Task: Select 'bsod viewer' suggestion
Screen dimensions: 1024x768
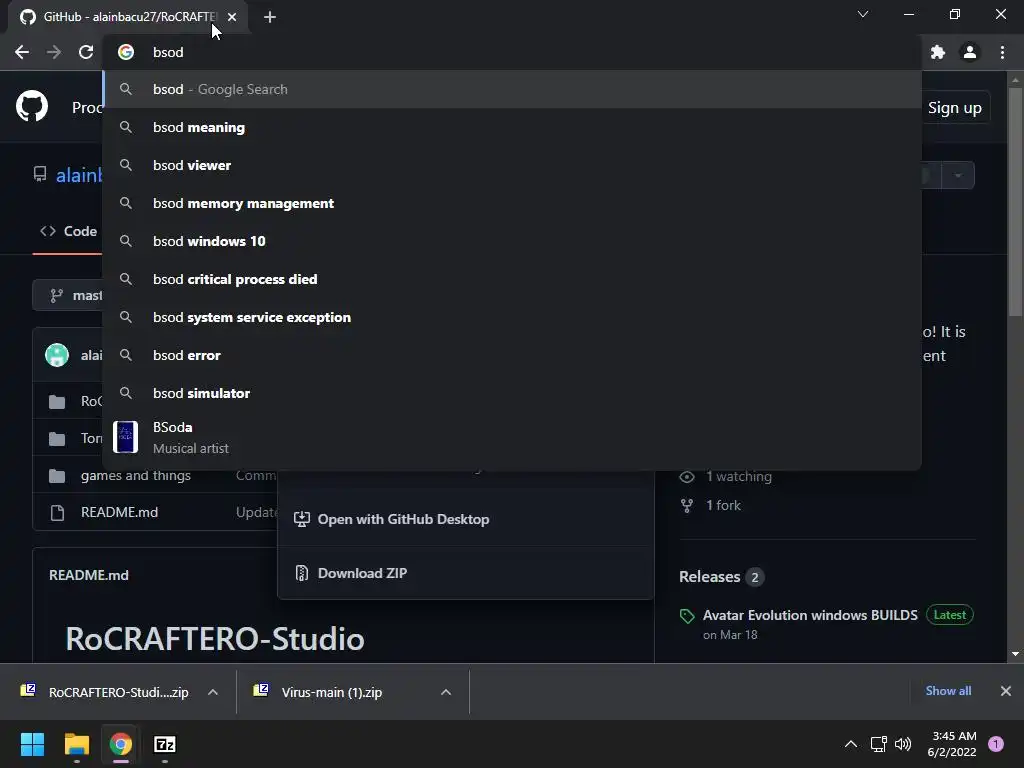Action: [x=512, y=165]
